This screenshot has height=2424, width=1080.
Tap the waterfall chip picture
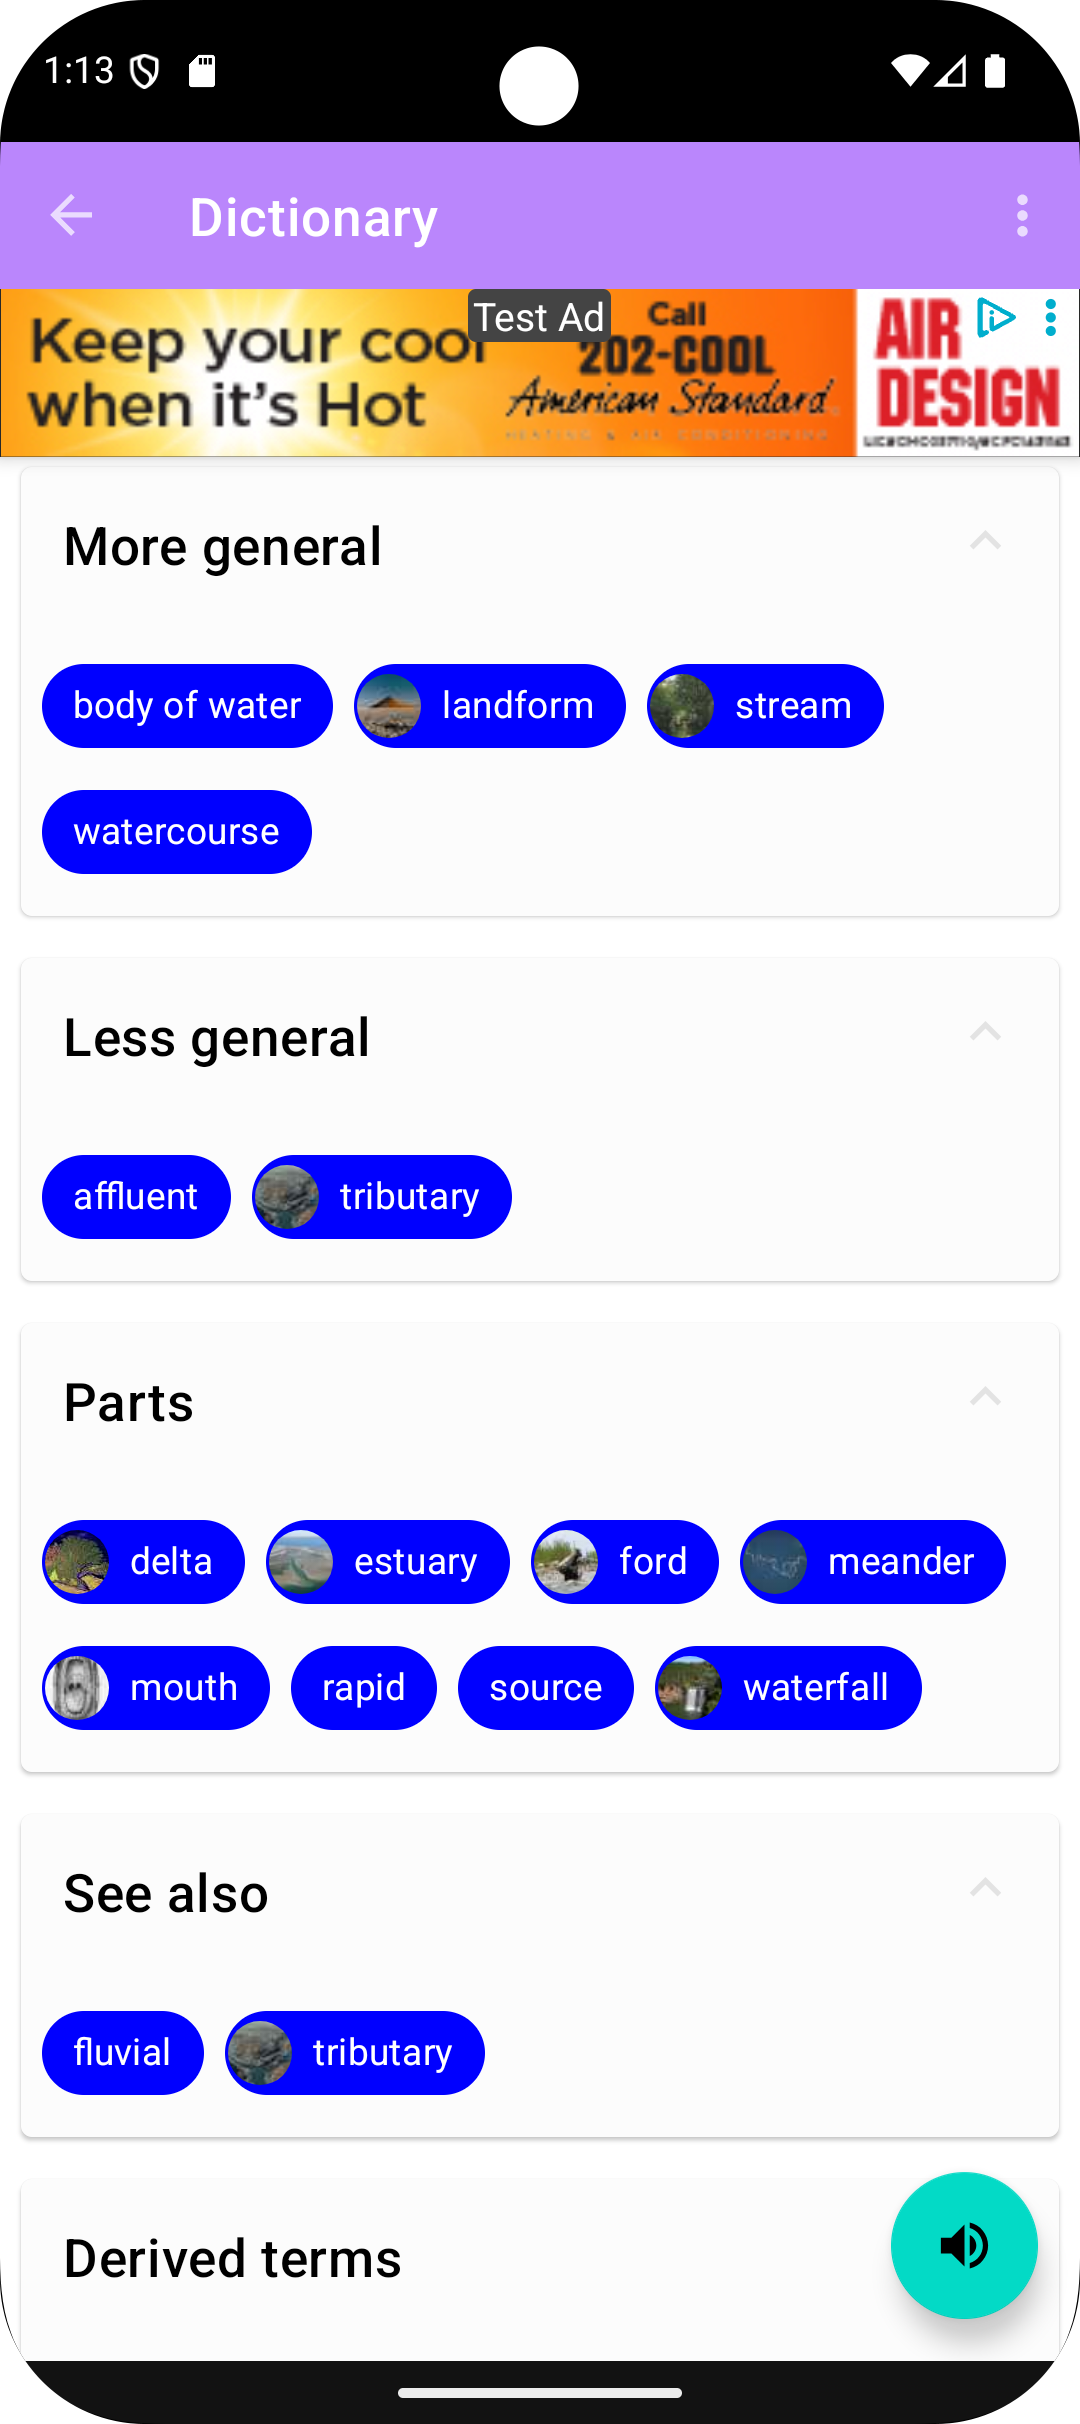[689, 1688]
